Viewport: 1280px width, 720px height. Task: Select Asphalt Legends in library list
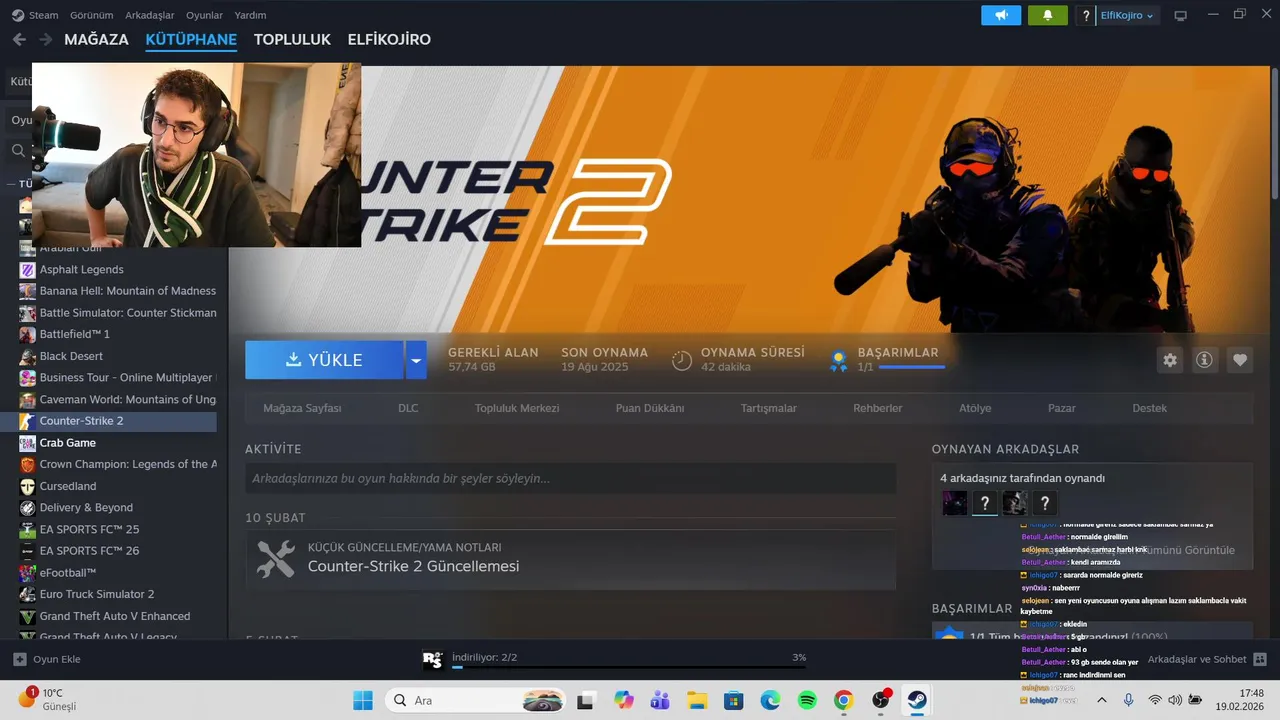pos(81,269)
